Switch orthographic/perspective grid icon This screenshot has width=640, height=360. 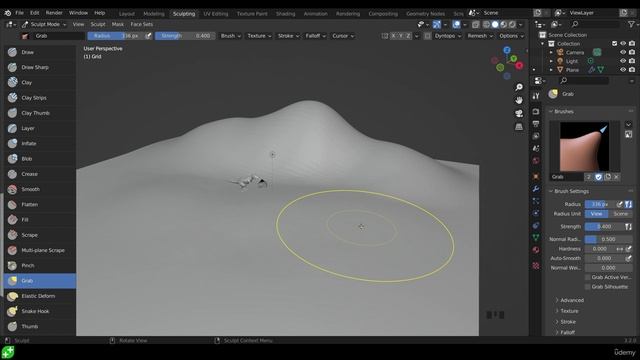519,127
